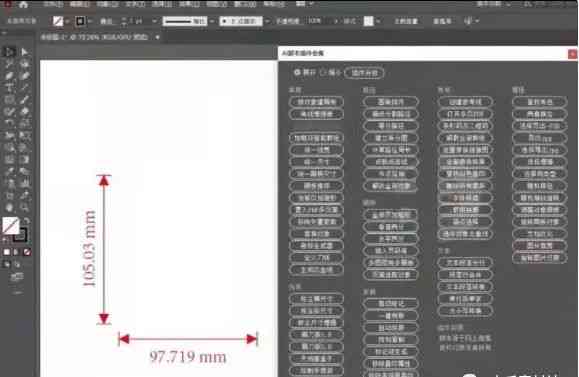Image resolution: width=579 pixels, height=377 pixels.
Task: Open the 对象 (Object) menu
Action: point(107,4)
